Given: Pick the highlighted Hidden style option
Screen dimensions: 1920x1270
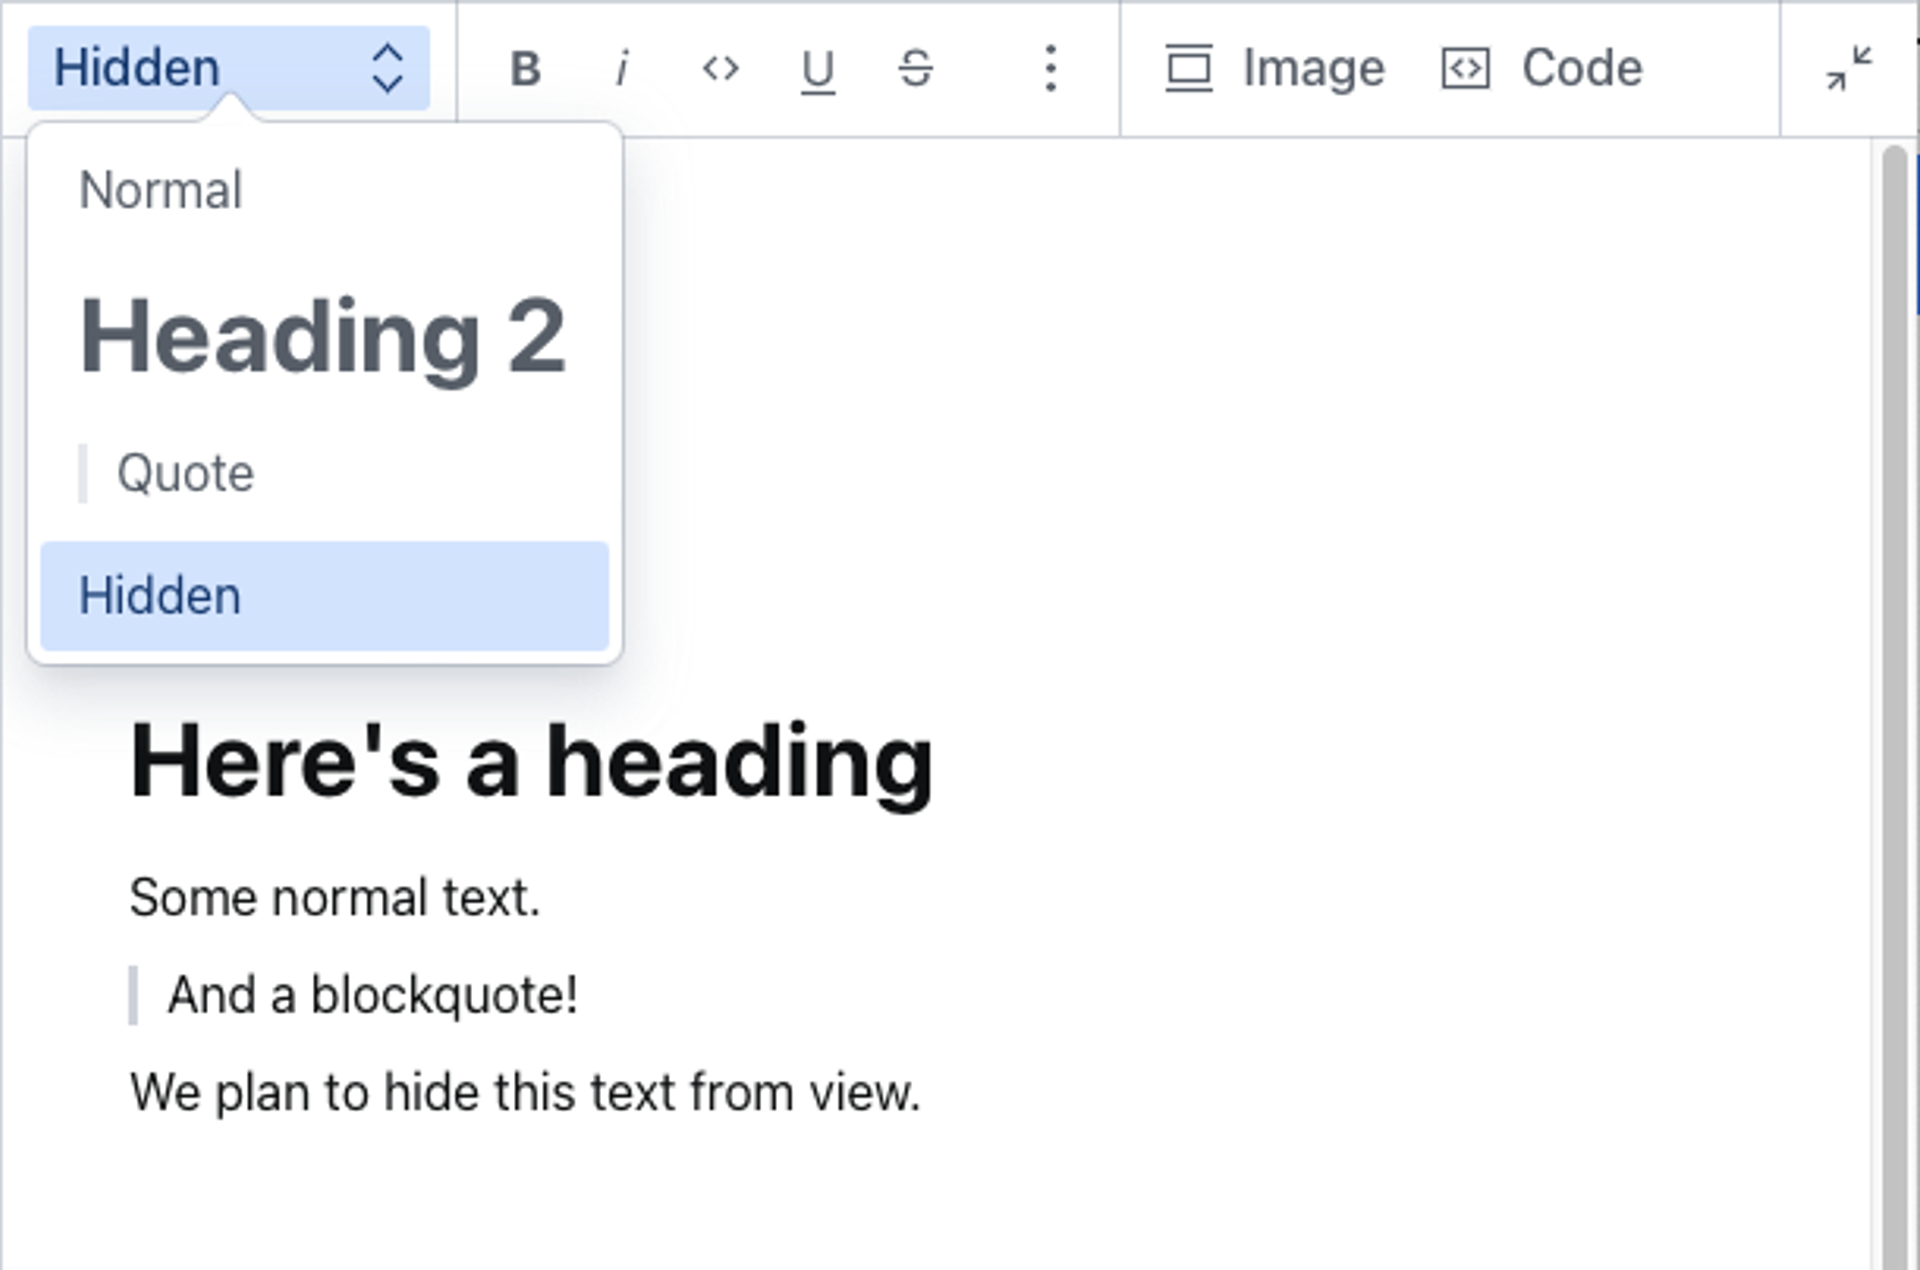Looking at the screenshot, I should point(324,596).
